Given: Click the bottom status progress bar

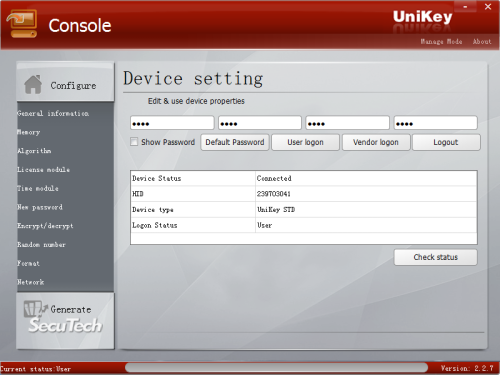Looking at the screenshot, I should pyautogui.click(x=276, y=368).
